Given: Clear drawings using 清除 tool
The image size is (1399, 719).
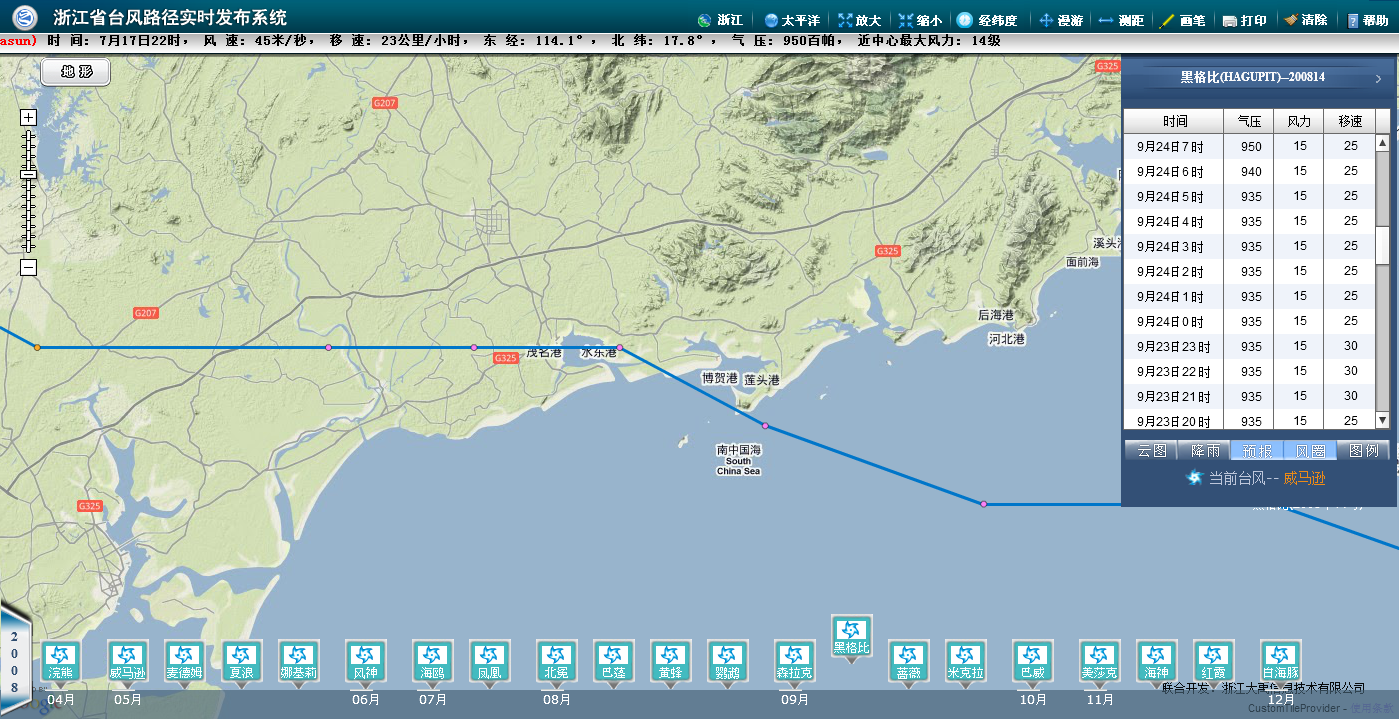Looking at the screenshot, I should (1305, 20).
